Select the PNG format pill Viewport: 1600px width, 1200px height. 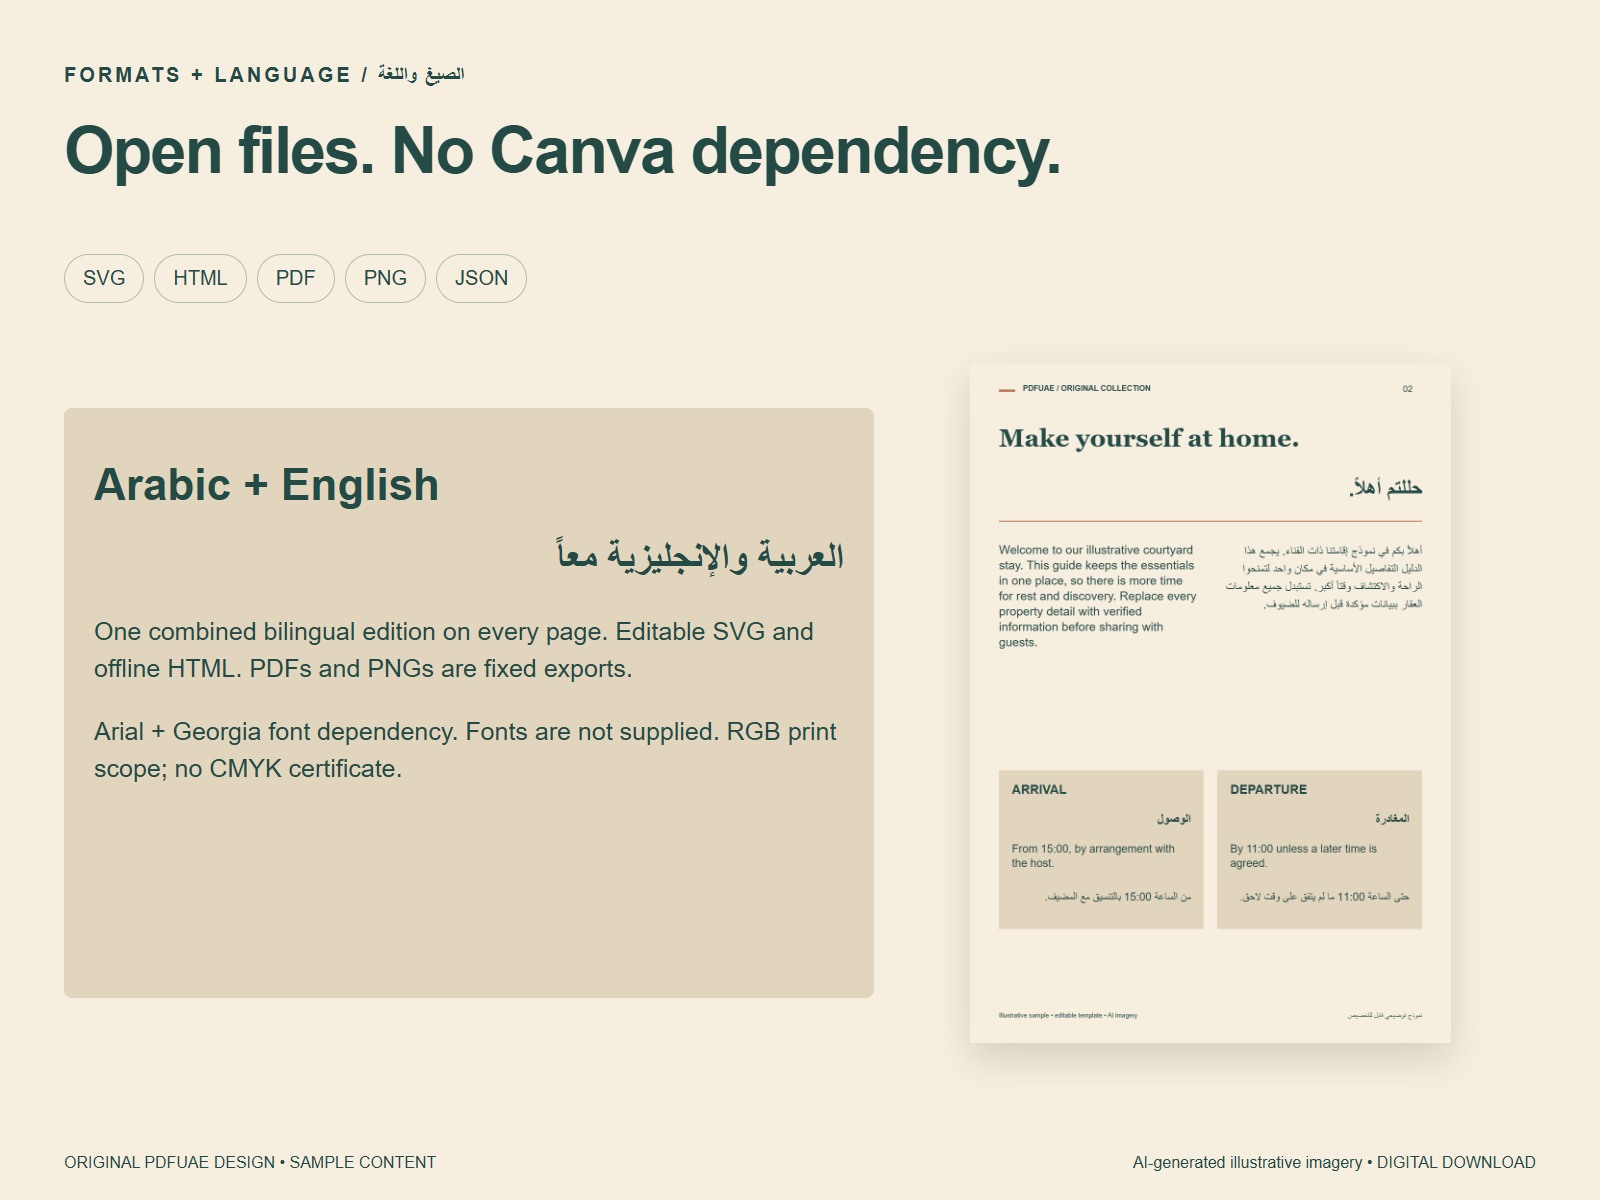tap(385, 278)
